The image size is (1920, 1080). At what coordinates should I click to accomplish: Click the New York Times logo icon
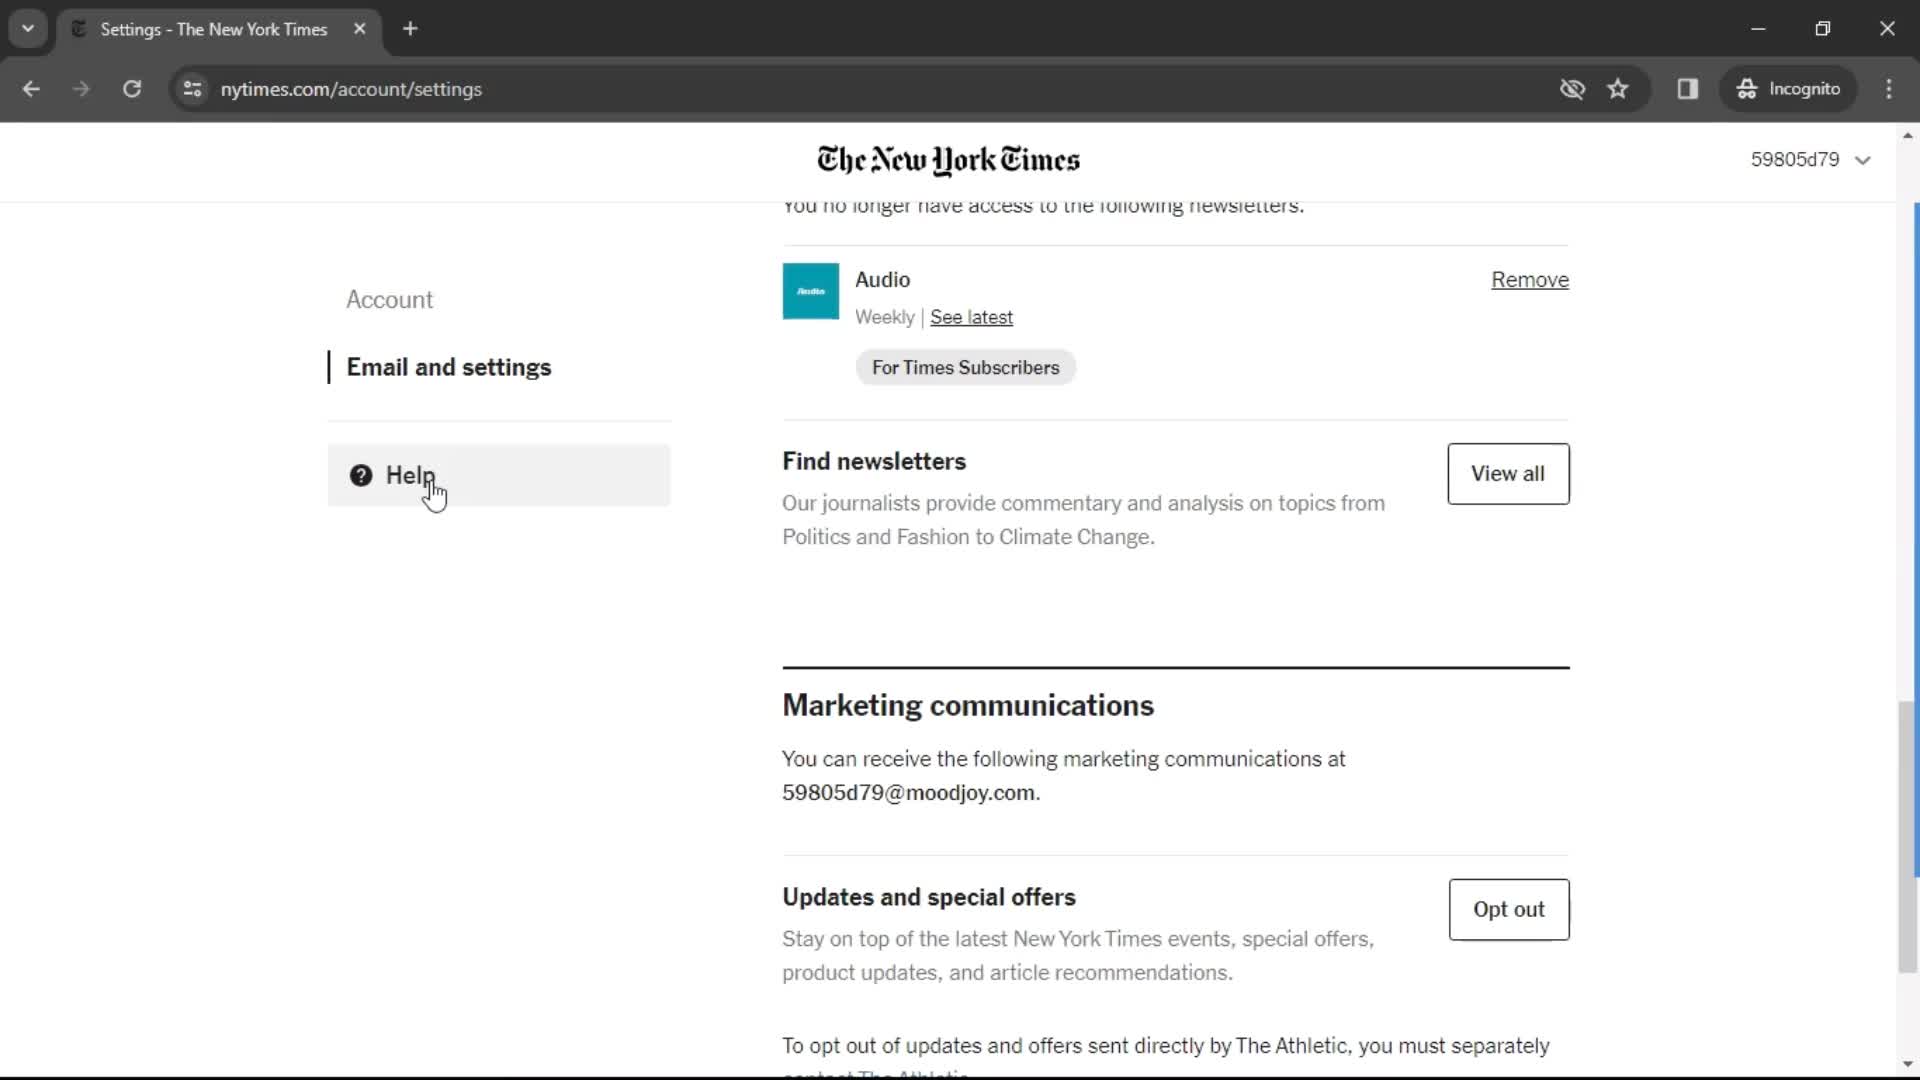[949, 160]
